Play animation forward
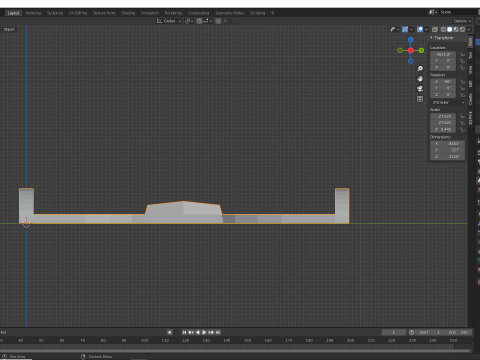The width and height of the screenshot is (480, 360). point(204,332)
